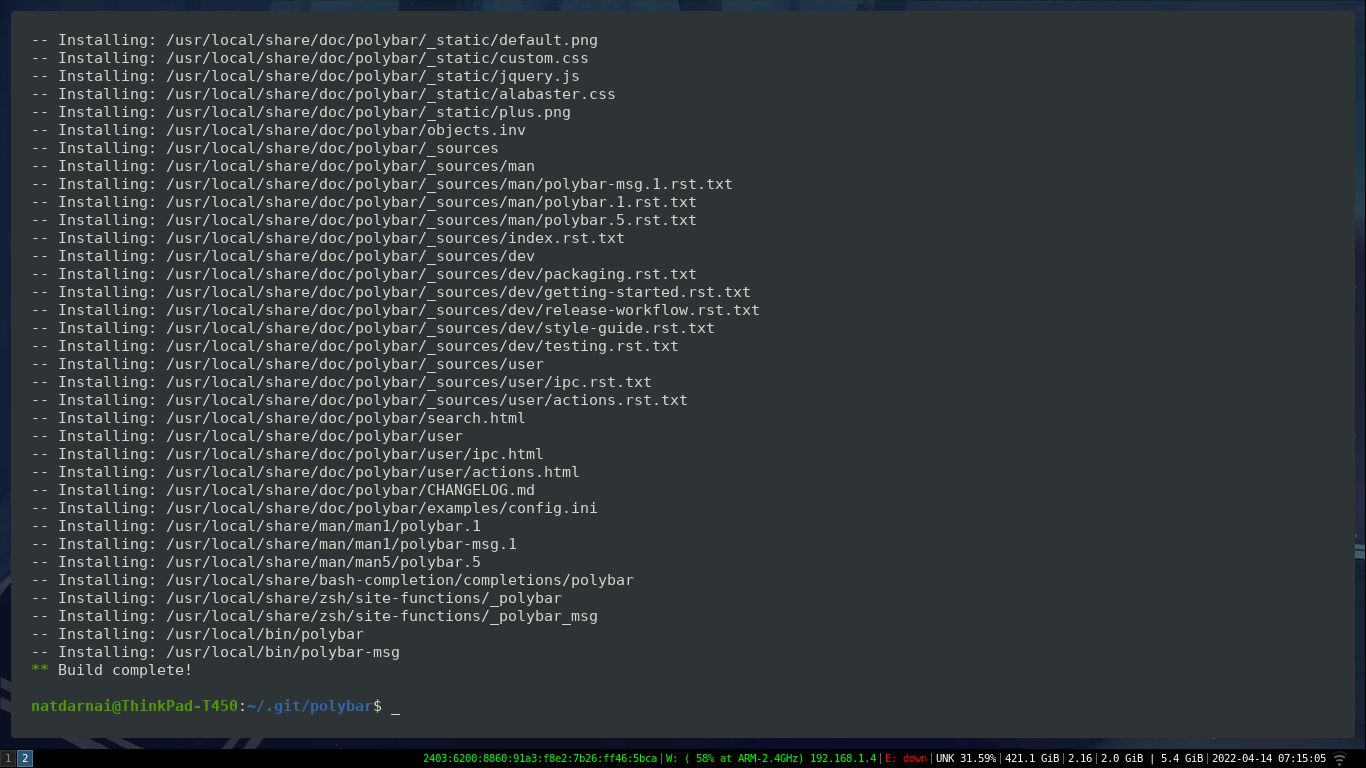
Task: Click the '421.1 GiB' disk space entry
Action: click(1031, 759)
